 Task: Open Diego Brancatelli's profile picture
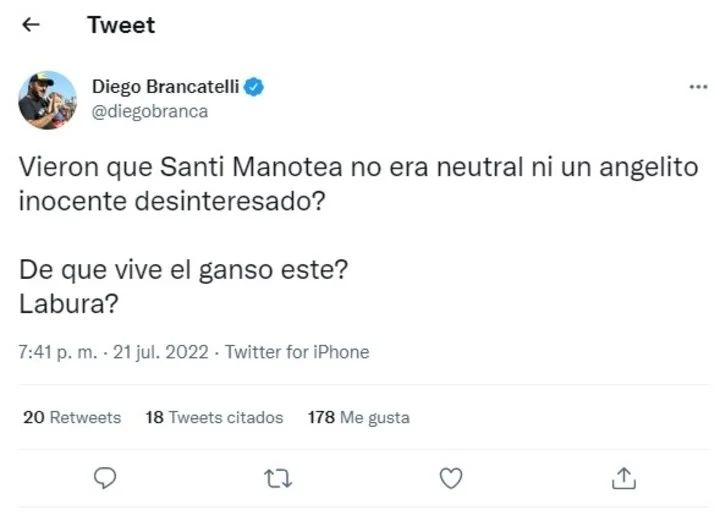(47, 100)
